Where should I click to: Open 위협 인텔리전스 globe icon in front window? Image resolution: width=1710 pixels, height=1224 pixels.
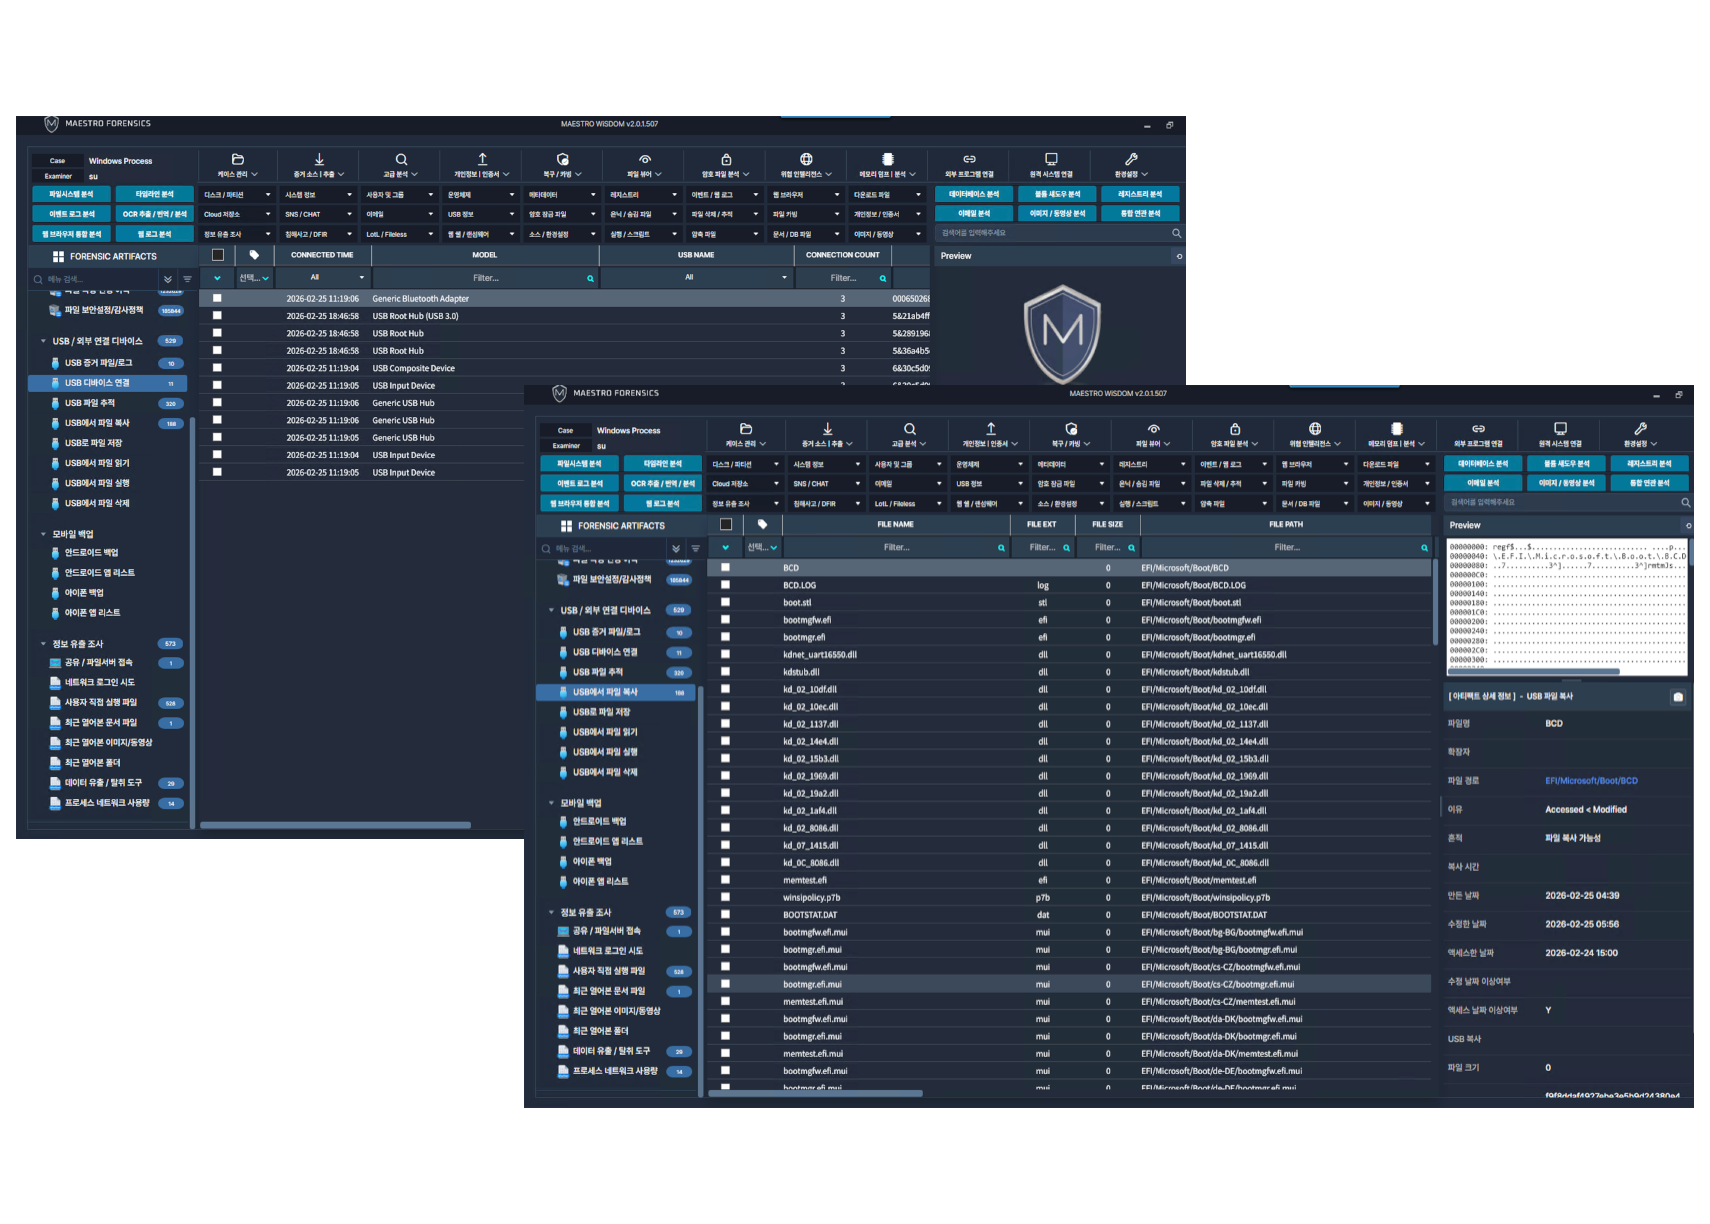pos(1315,429)
